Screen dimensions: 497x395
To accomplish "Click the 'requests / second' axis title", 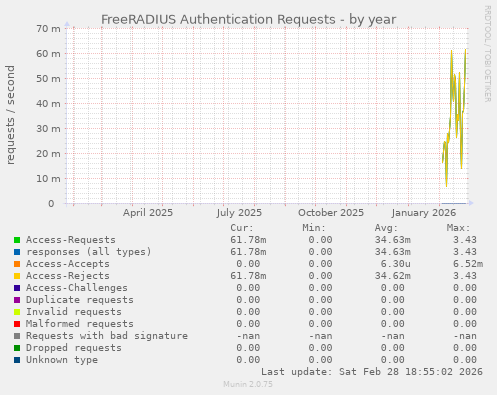I will (10, 115).
